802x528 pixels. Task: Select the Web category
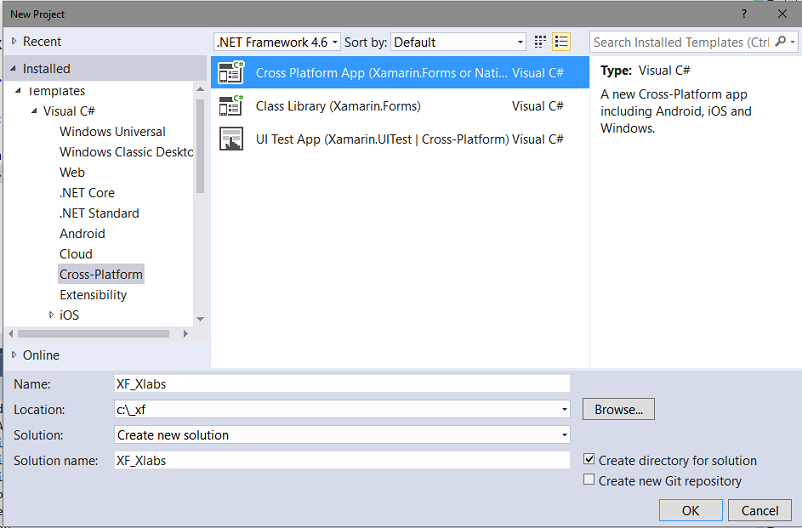click(72, 172)
